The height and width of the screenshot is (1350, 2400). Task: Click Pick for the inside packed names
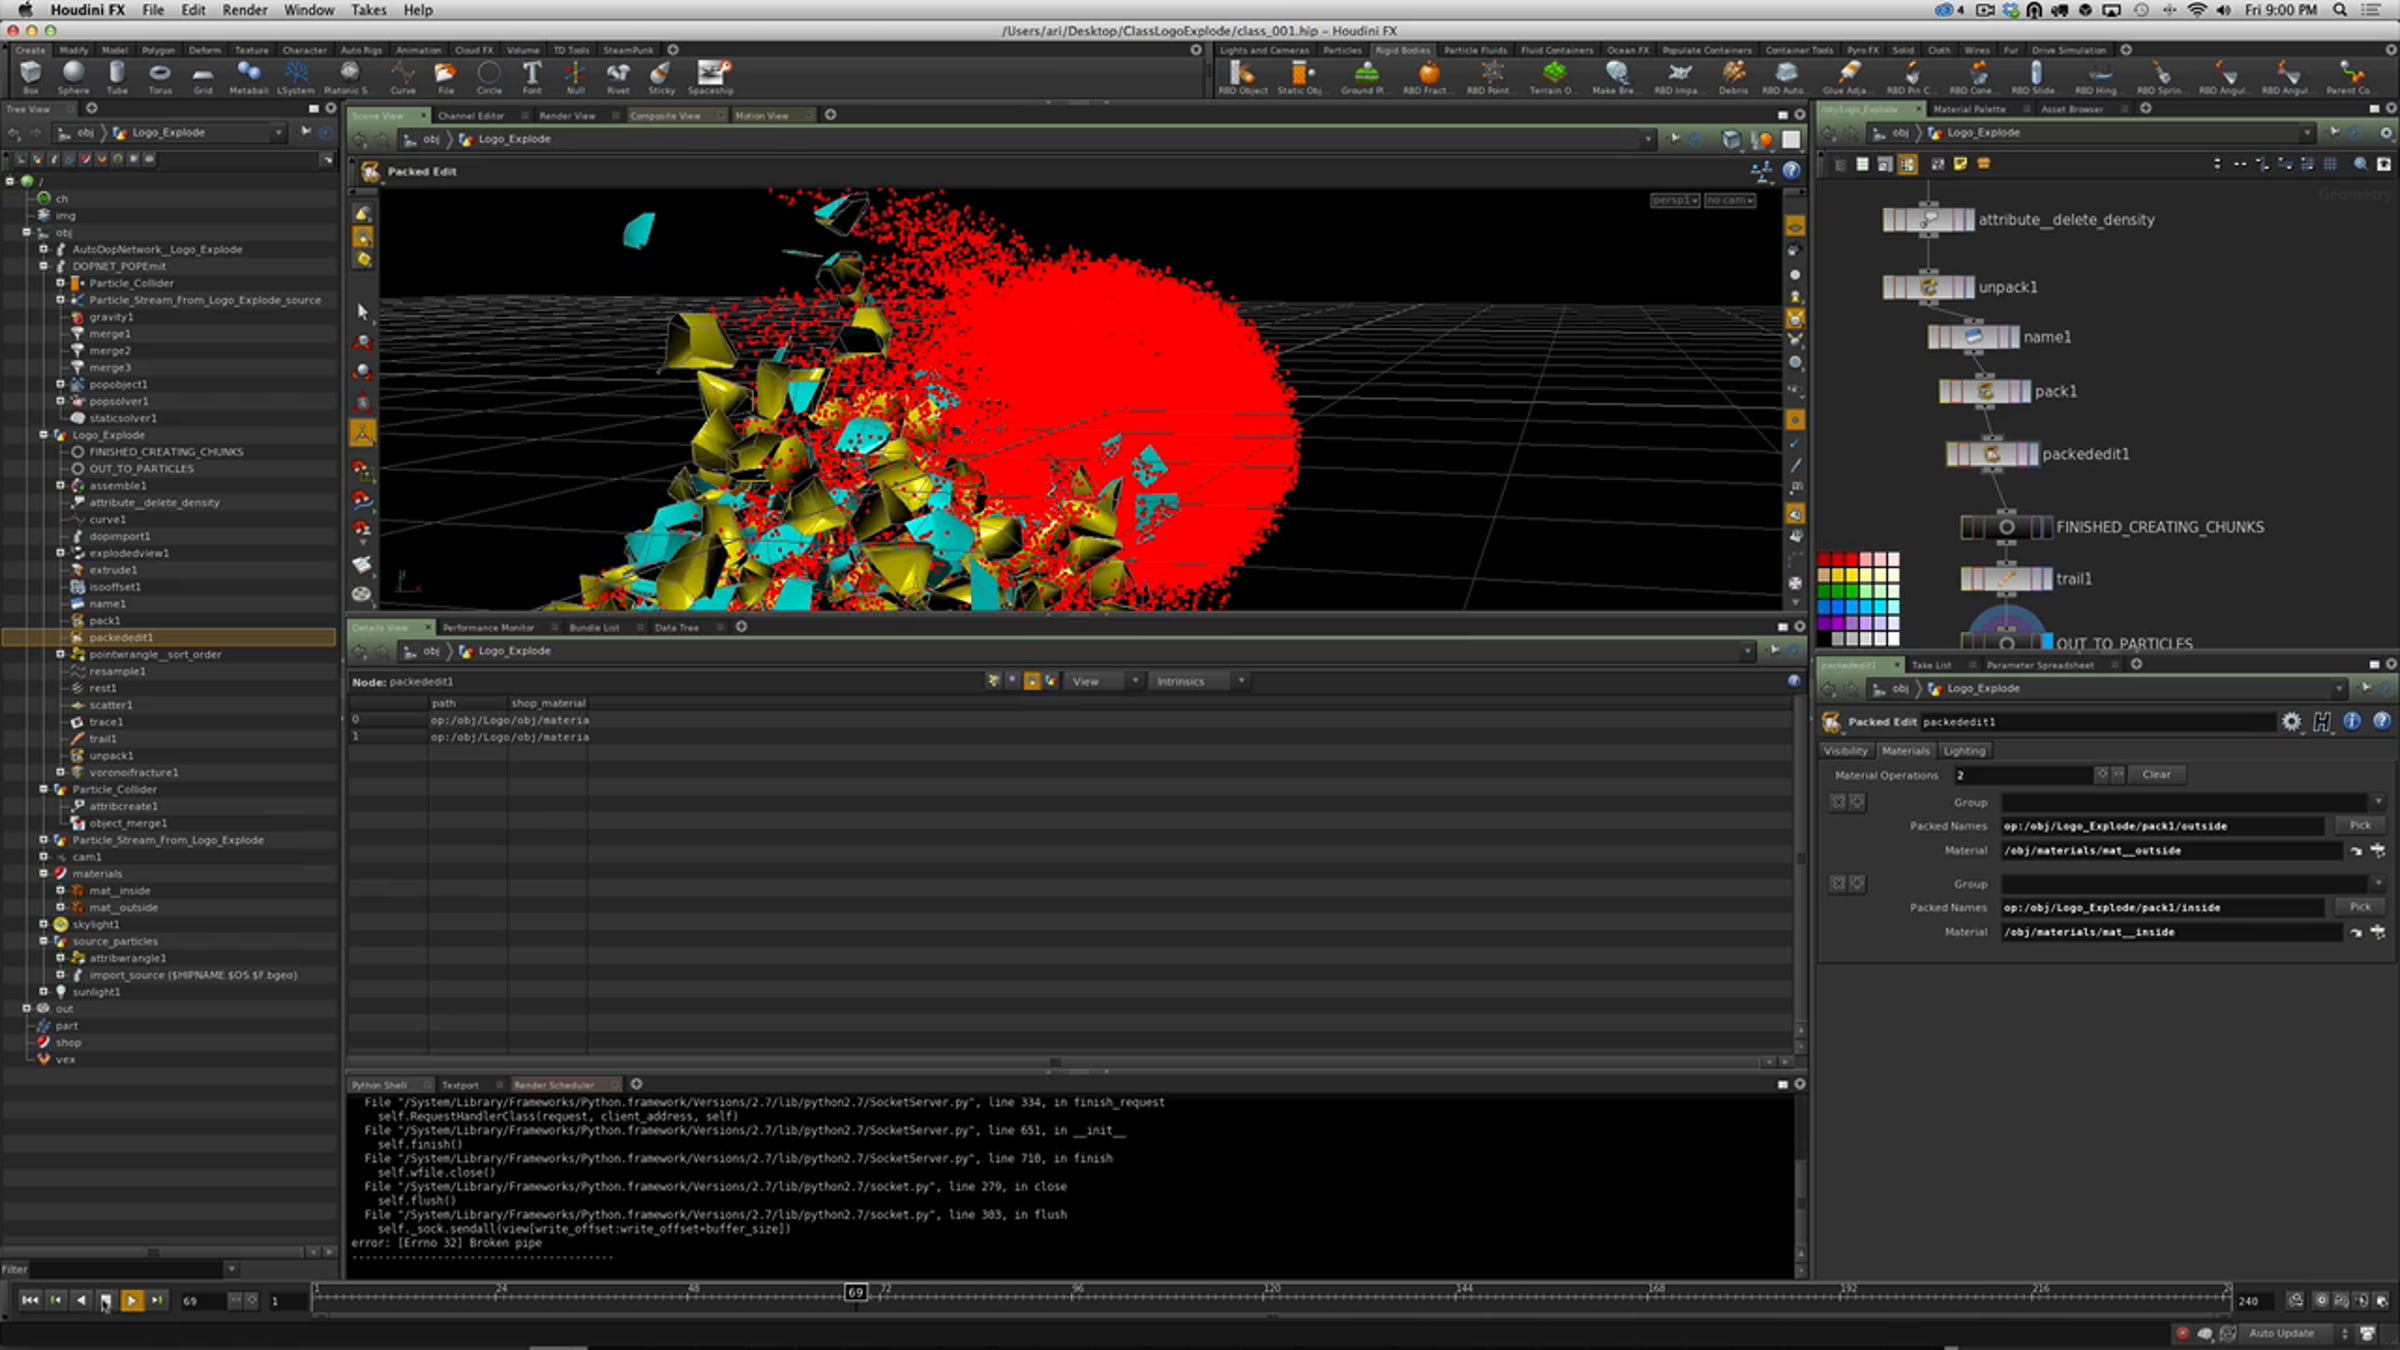point(2360,907)
